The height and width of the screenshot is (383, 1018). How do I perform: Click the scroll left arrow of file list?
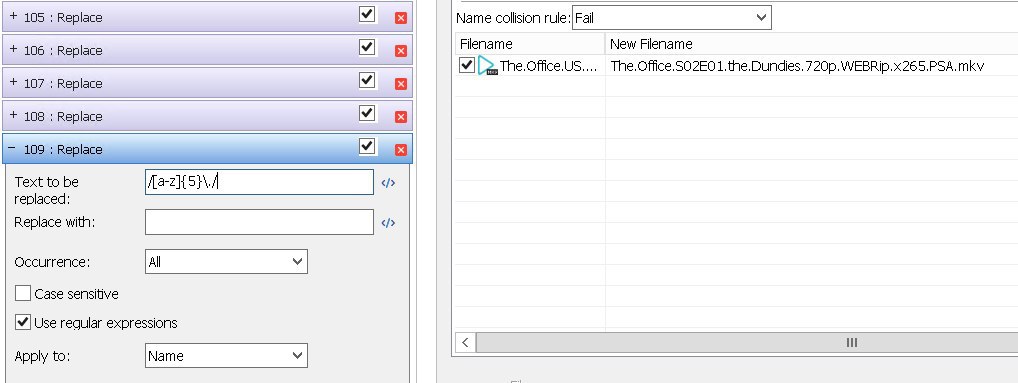coord(466,343)
